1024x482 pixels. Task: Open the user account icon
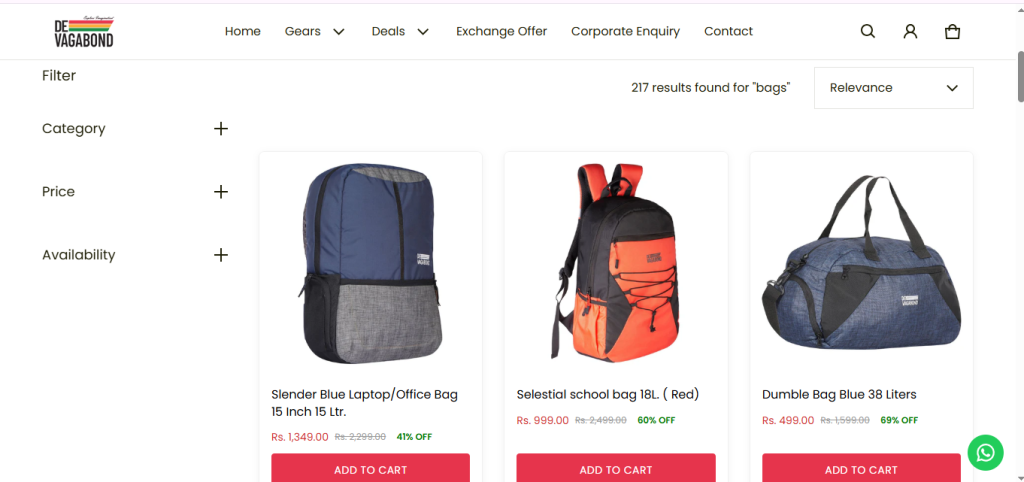[910, 31]
